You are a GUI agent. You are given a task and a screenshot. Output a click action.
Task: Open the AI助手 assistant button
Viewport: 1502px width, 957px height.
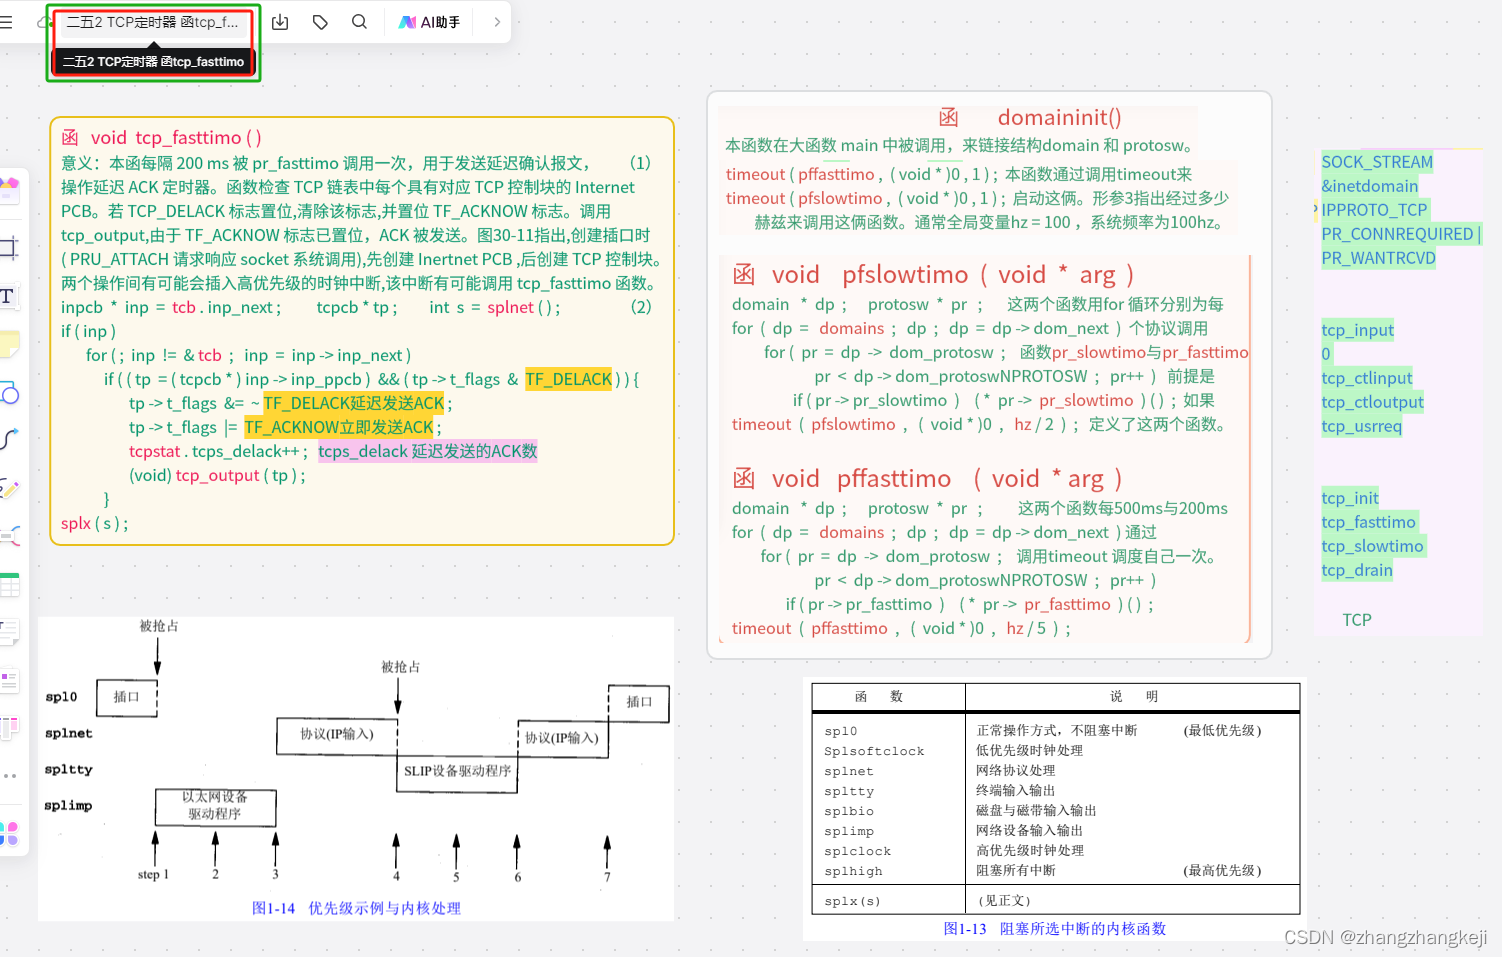point(430,22)
